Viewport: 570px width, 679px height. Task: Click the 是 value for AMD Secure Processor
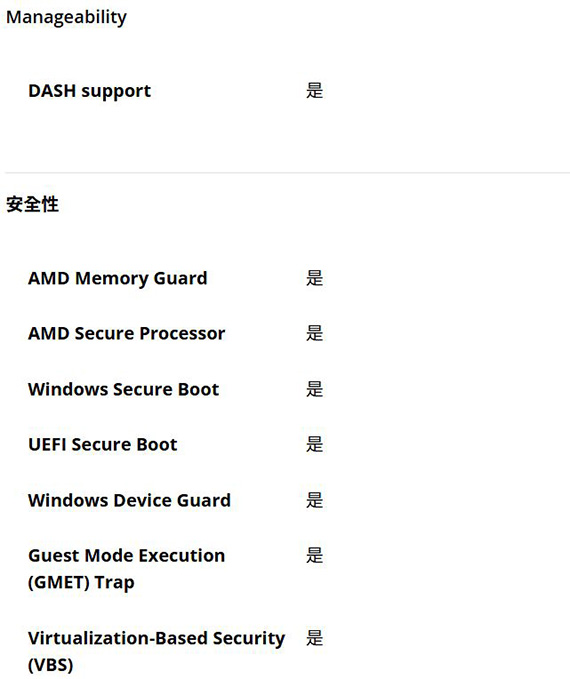(x=314, y=333)
